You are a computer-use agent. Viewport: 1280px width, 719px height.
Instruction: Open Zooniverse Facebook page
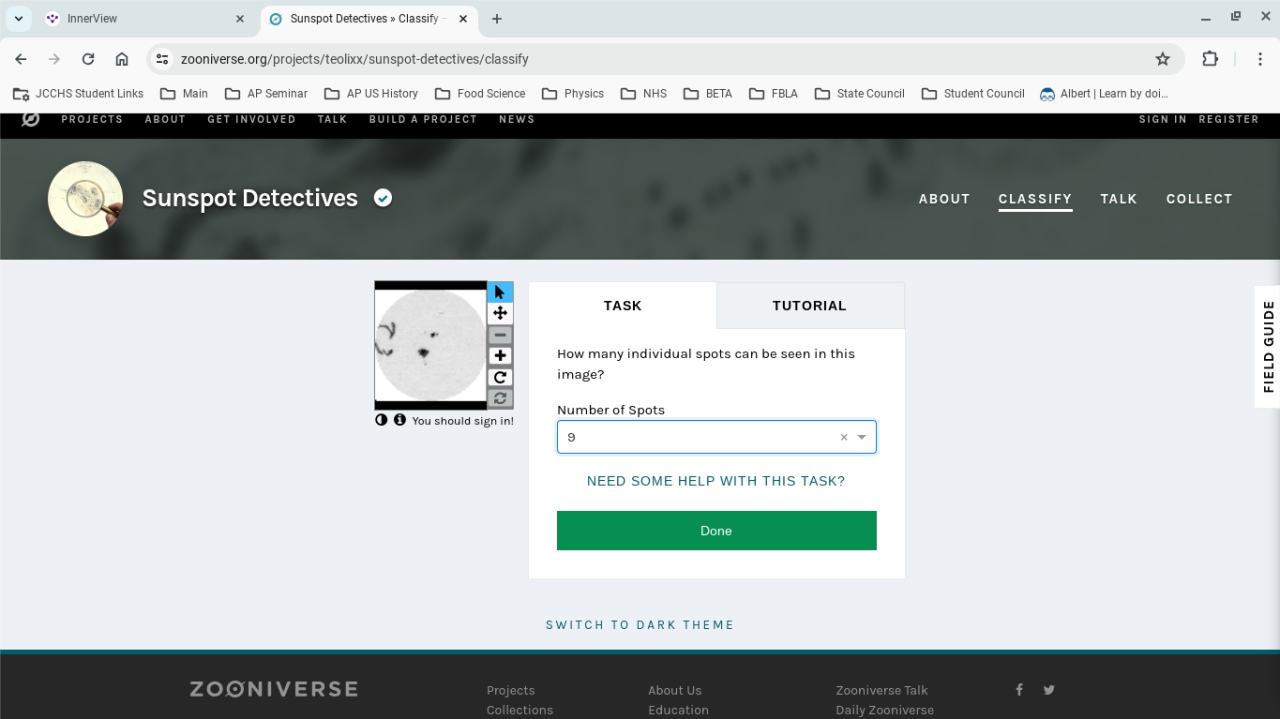pos(1019,689)
